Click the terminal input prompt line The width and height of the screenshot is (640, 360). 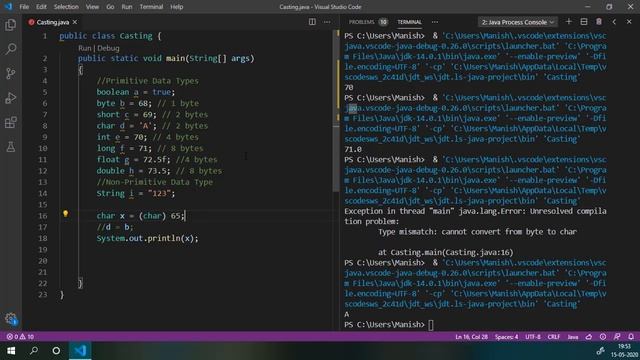[389, 325]
